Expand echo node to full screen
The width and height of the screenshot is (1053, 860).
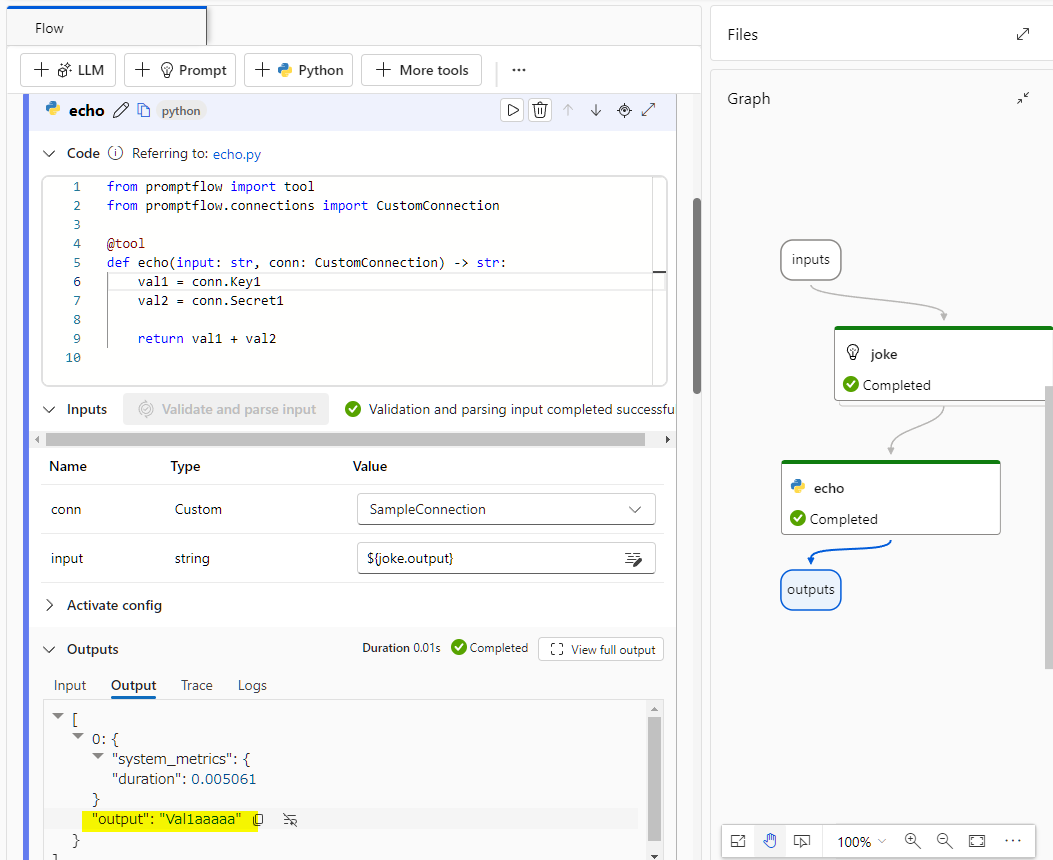pos(649,109)
